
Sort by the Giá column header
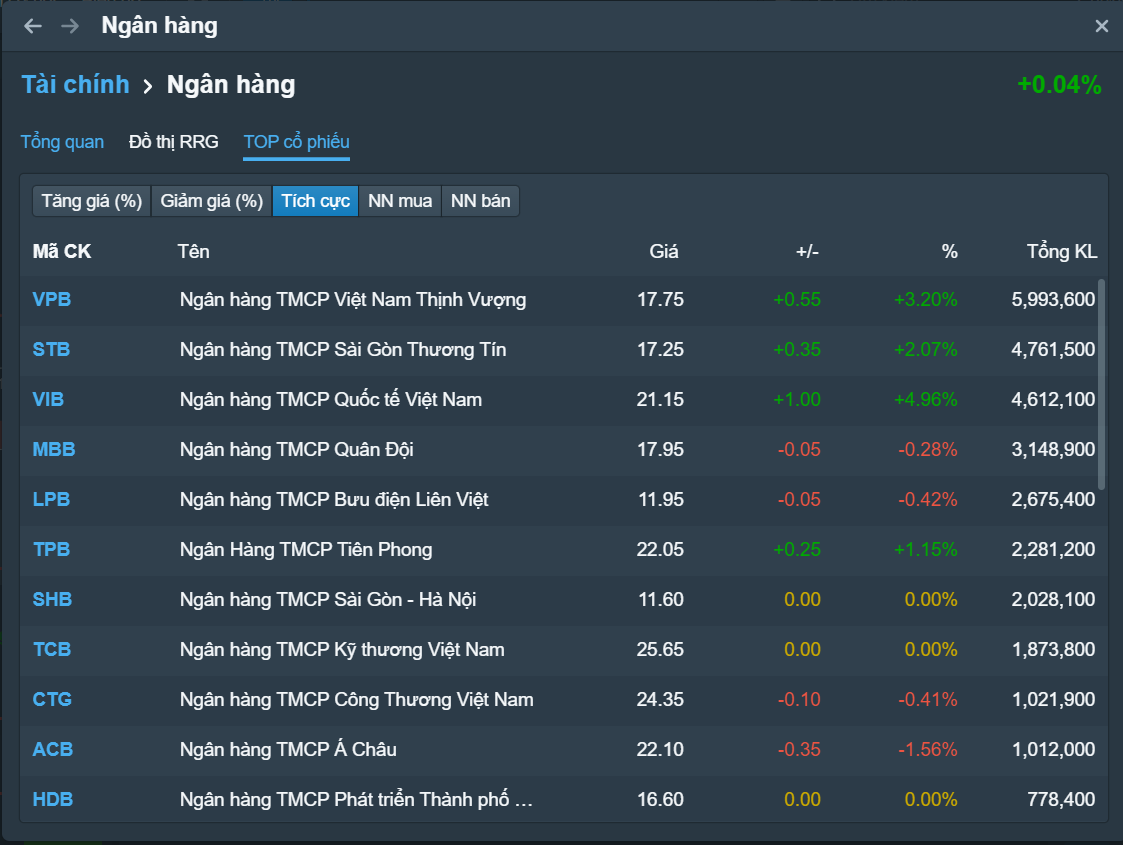point(663,251)
